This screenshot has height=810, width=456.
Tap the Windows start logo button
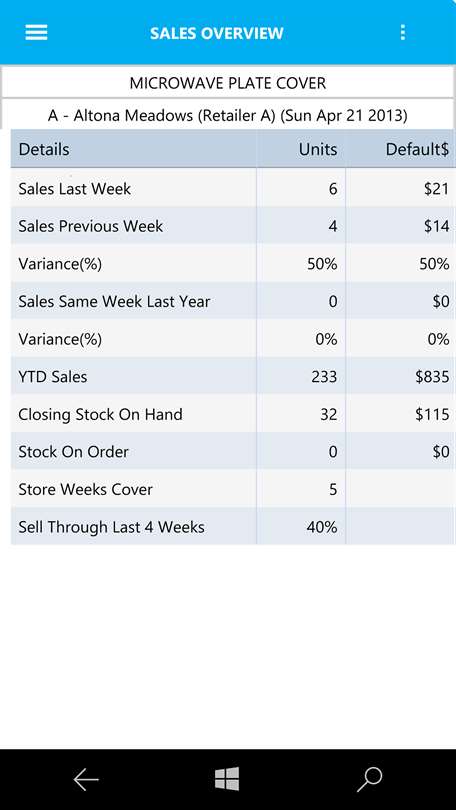[227, 778]
